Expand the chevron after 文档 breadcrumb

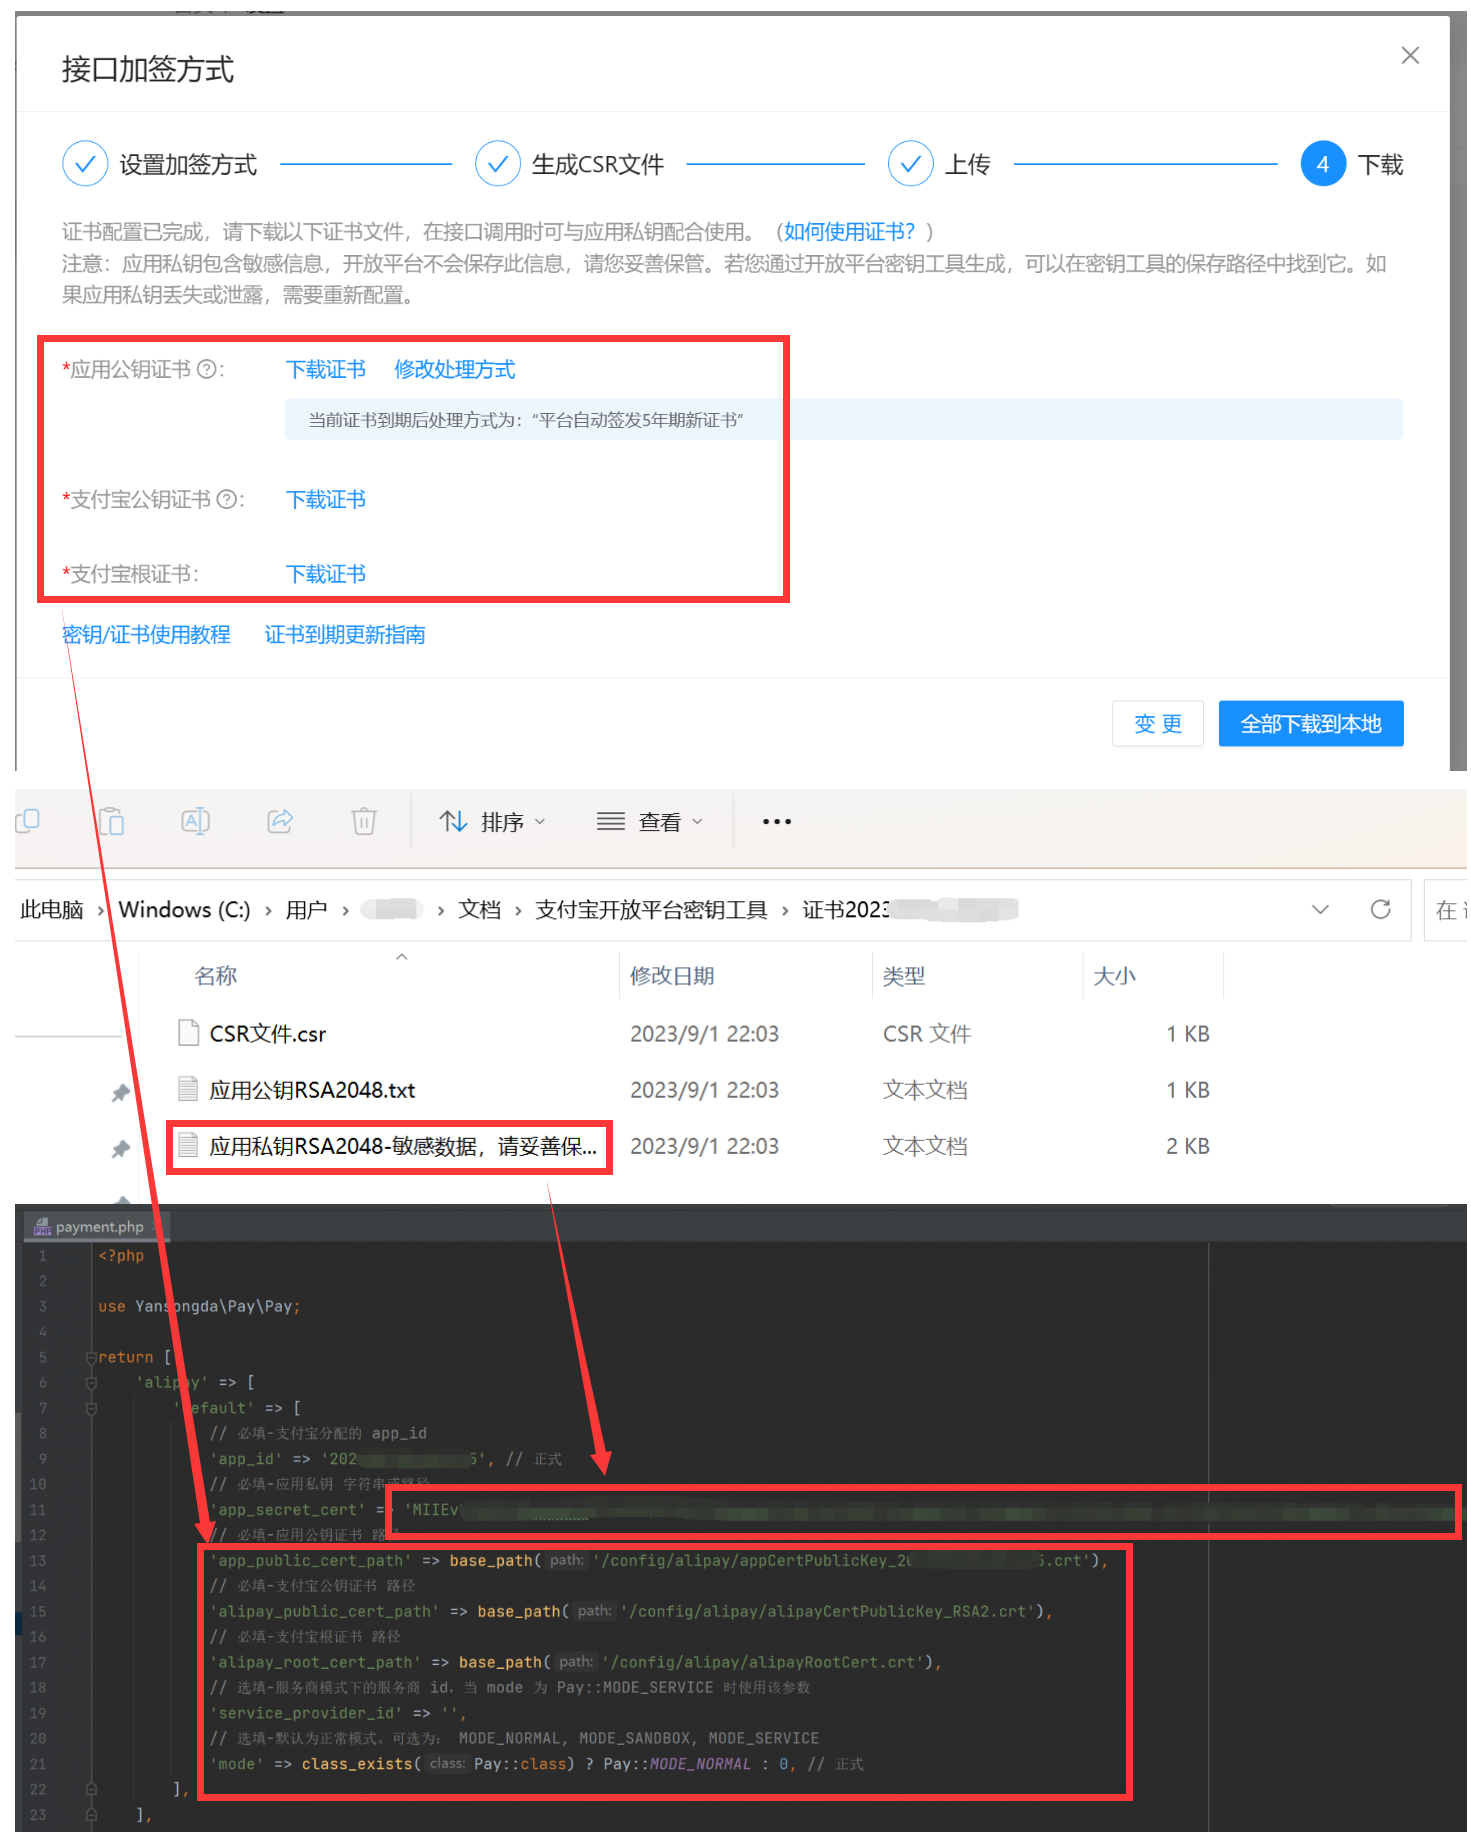[518, 911]
